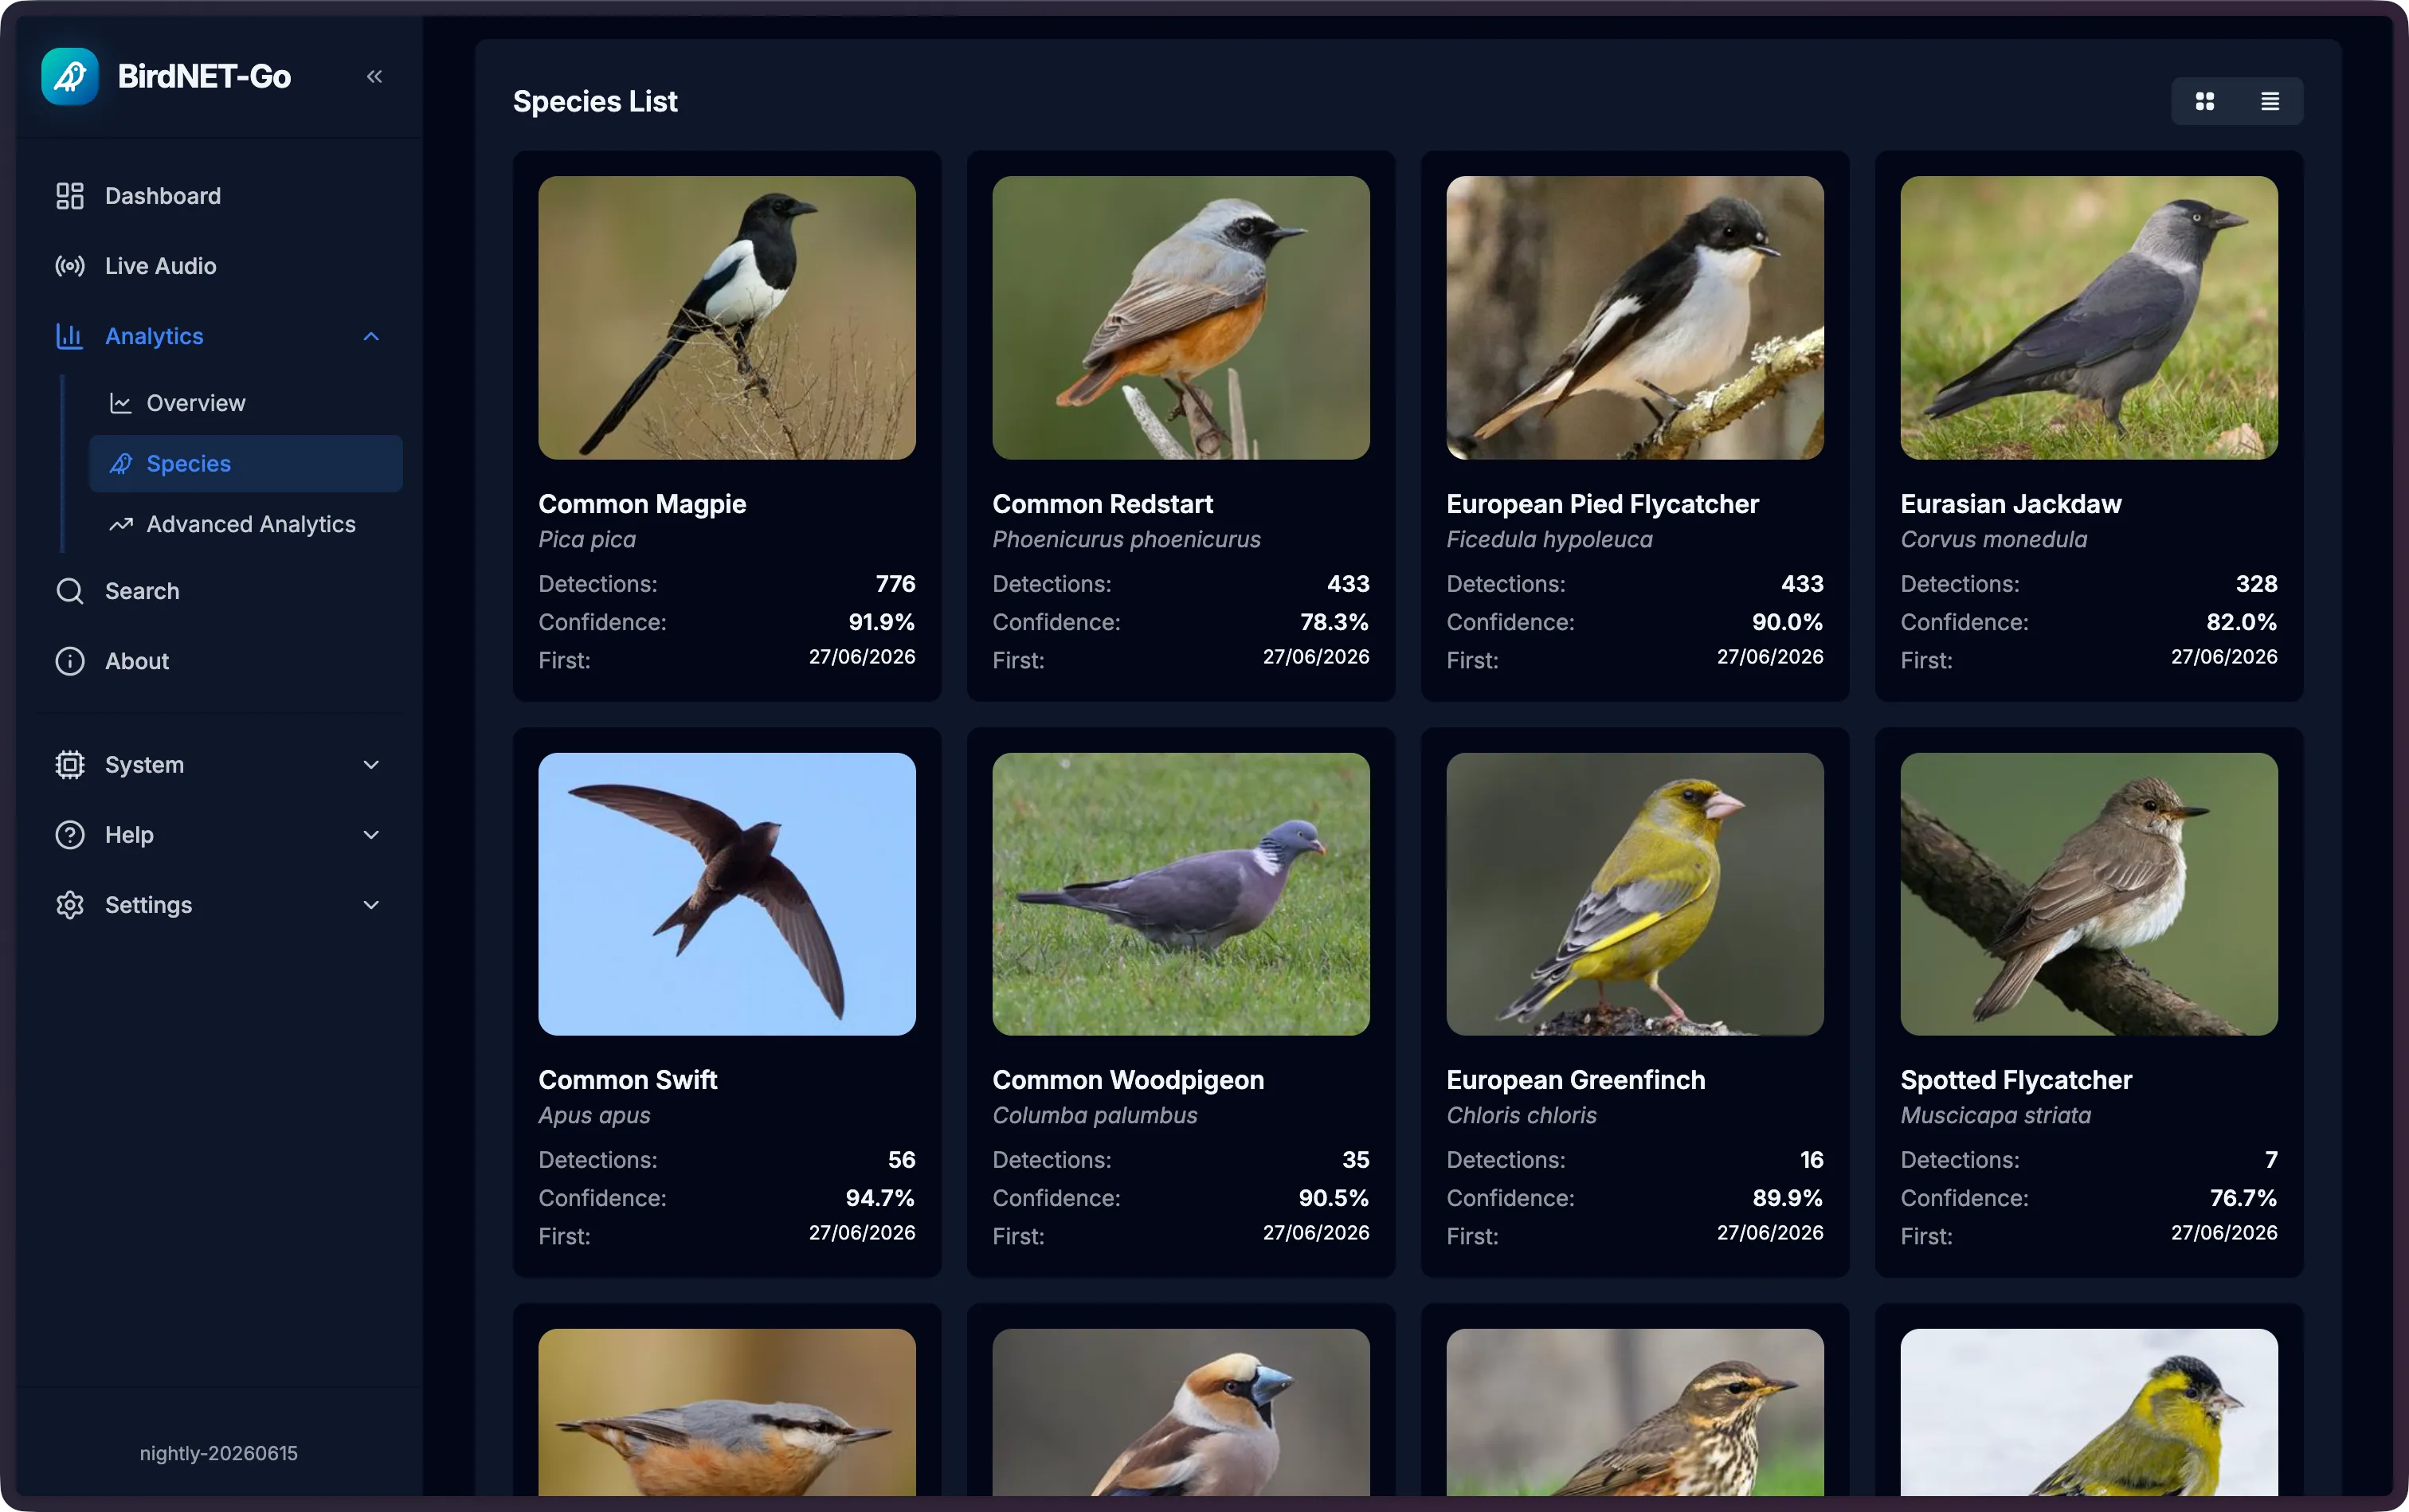Click the nightly-20260615 version label
The image size is (2409, 1512).
pyautogui.click(x=219, y=1453)
